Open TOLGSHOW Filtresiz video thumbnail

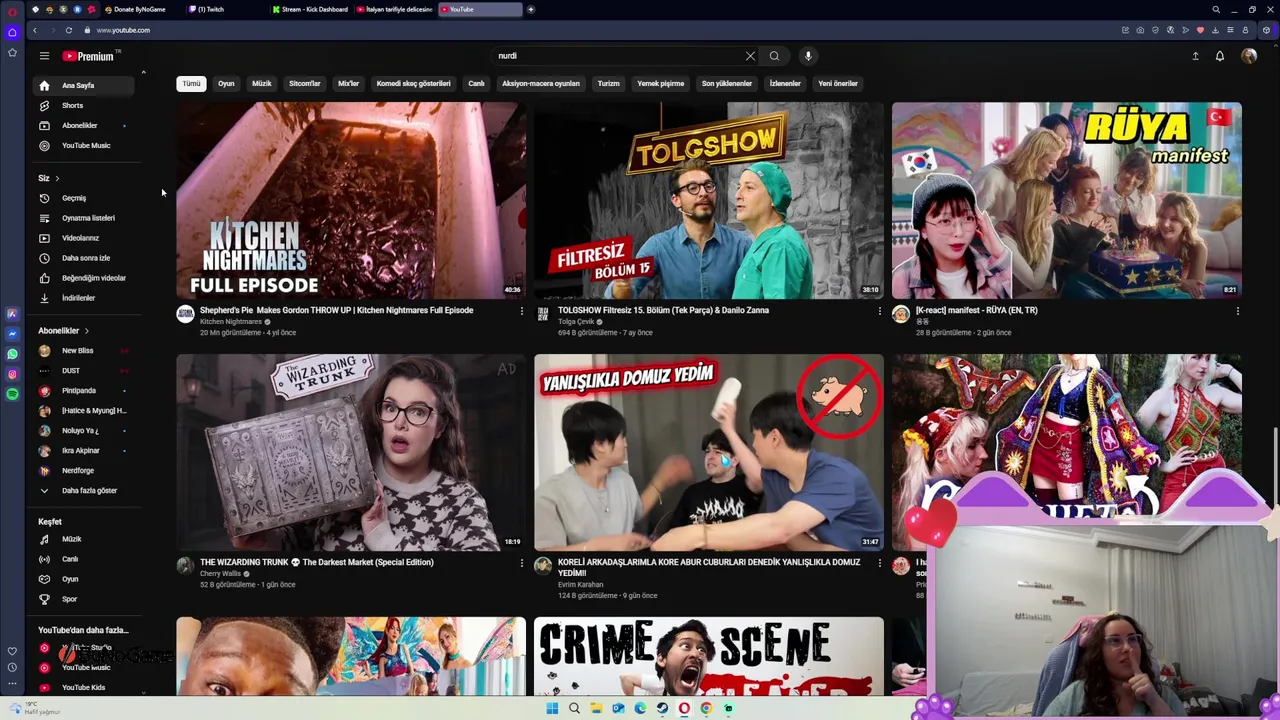click(709, 200)
